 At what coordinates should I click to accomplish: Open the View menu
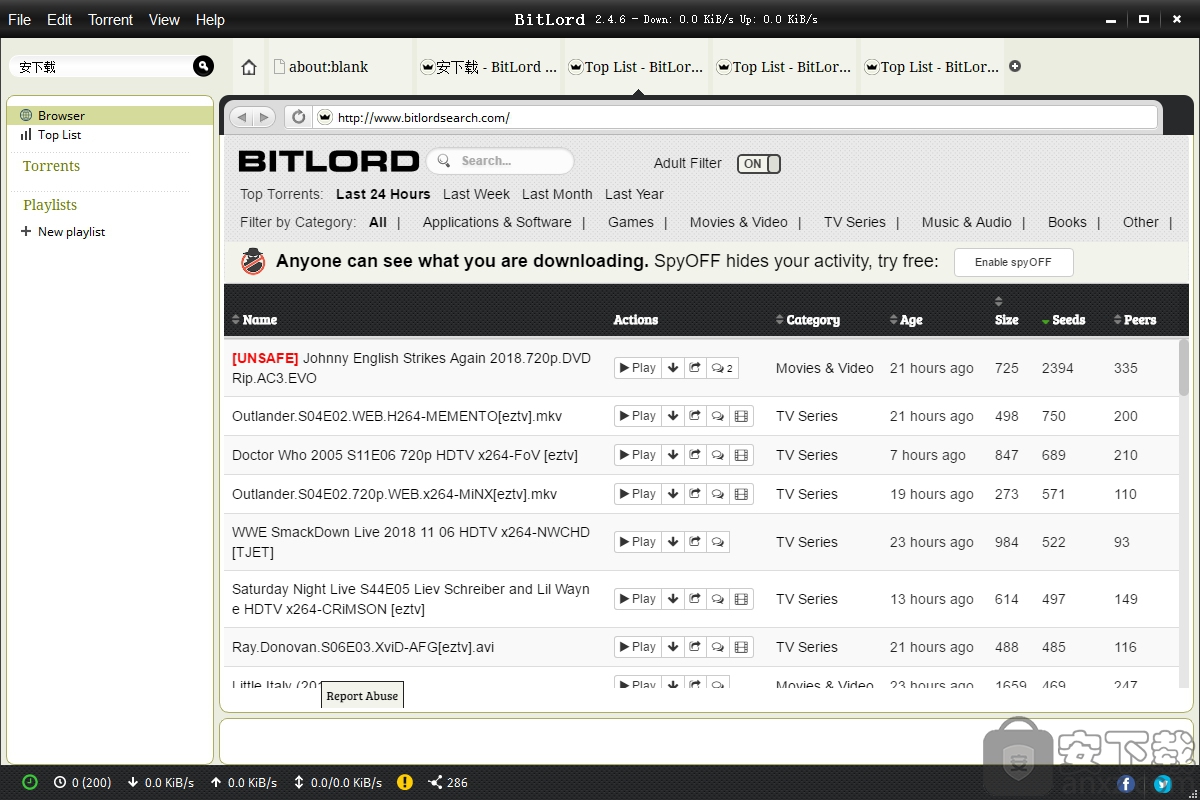(x=164, y=19)
